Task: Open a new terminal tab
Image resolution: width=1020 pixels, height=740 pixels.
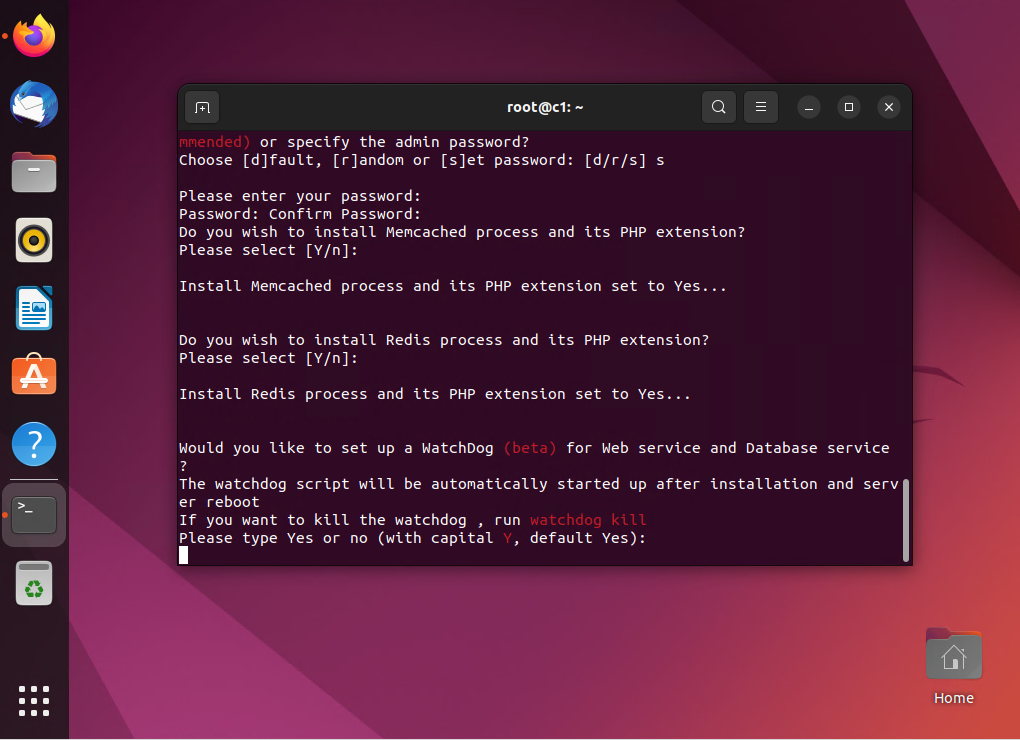Action: (x=202, y=107)
